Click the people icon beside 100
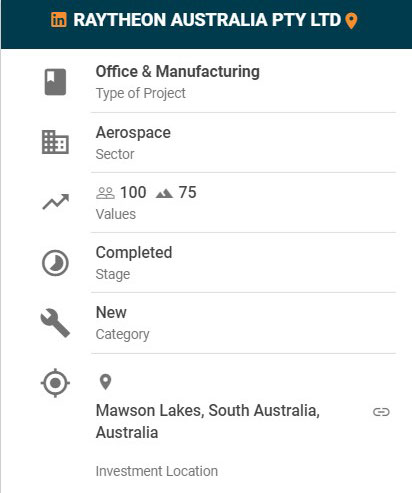Viewport: 412px width, 493px height. tap(105, 193)
